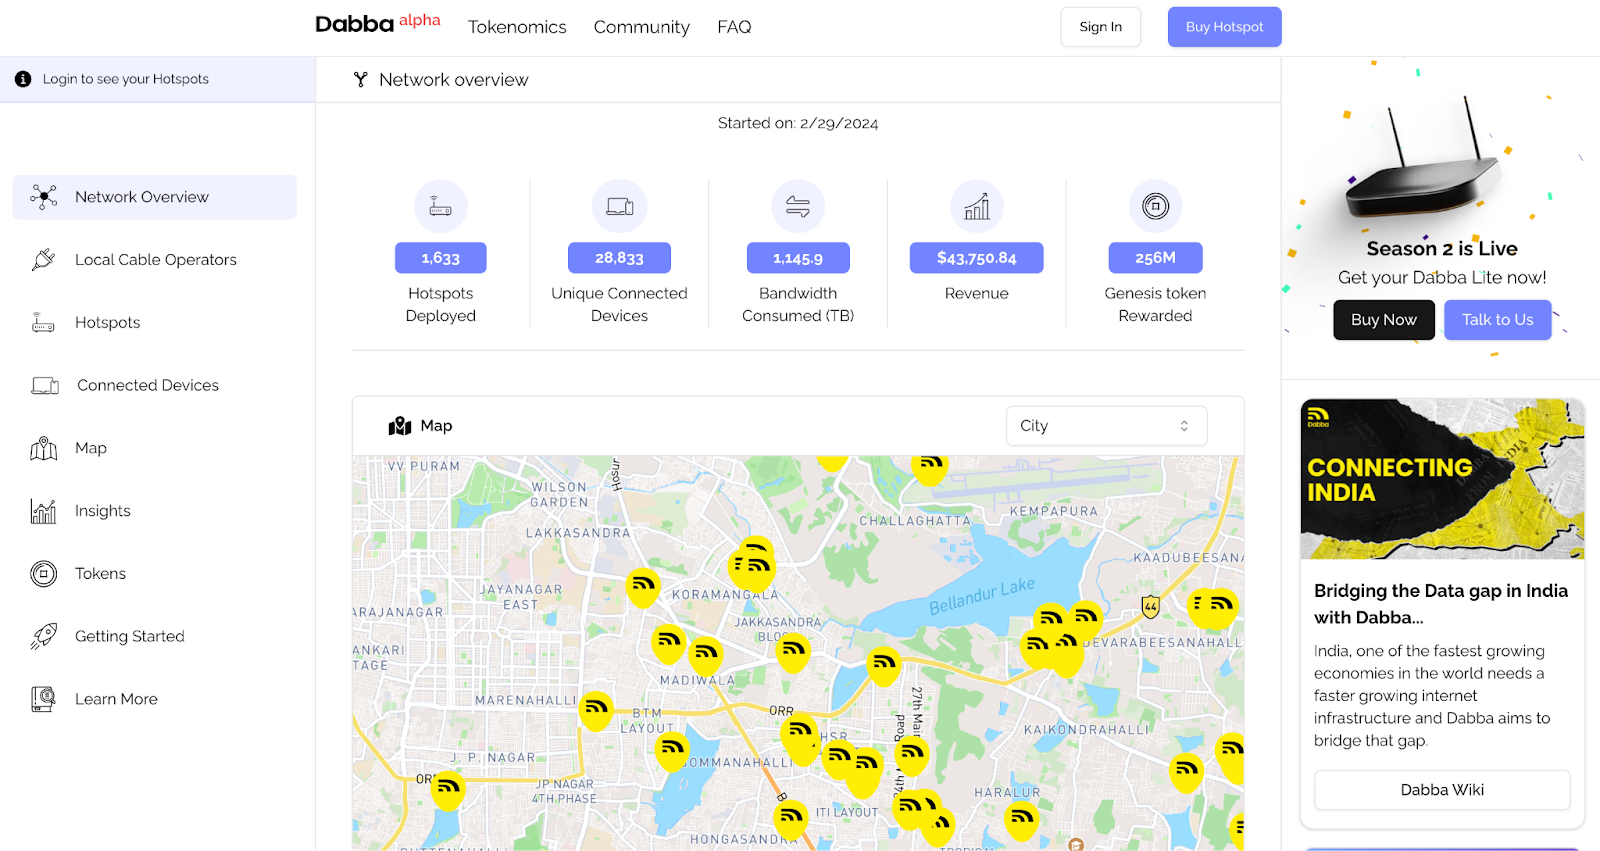Click the Getting Started rocket icon
This screenshot has width=1600, height=851.
coord(43,636)
